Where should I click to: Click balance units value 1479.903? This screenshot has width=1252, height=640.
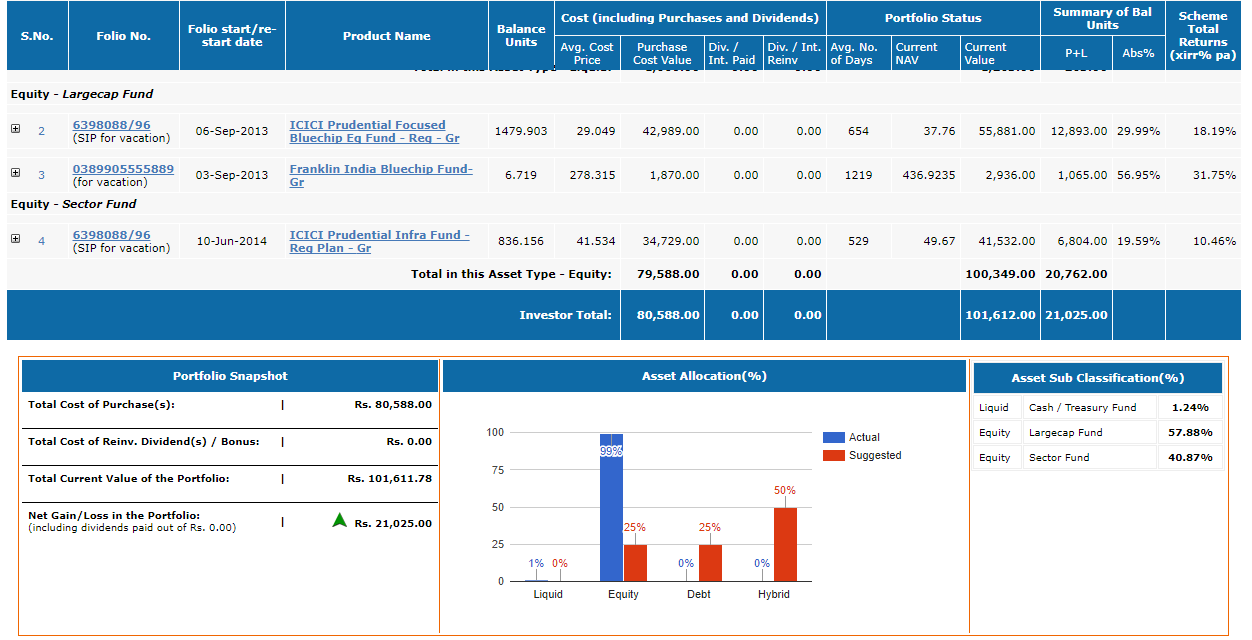(522, 131)
